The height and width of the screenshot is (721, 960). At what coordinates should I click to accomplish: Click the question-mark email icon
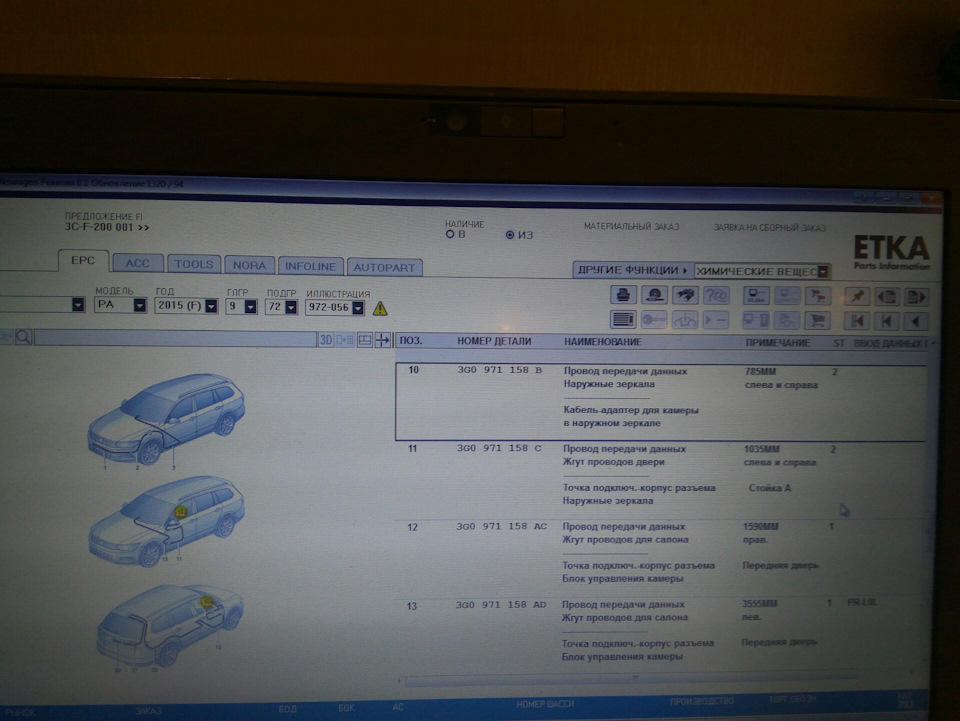[716, 296]
